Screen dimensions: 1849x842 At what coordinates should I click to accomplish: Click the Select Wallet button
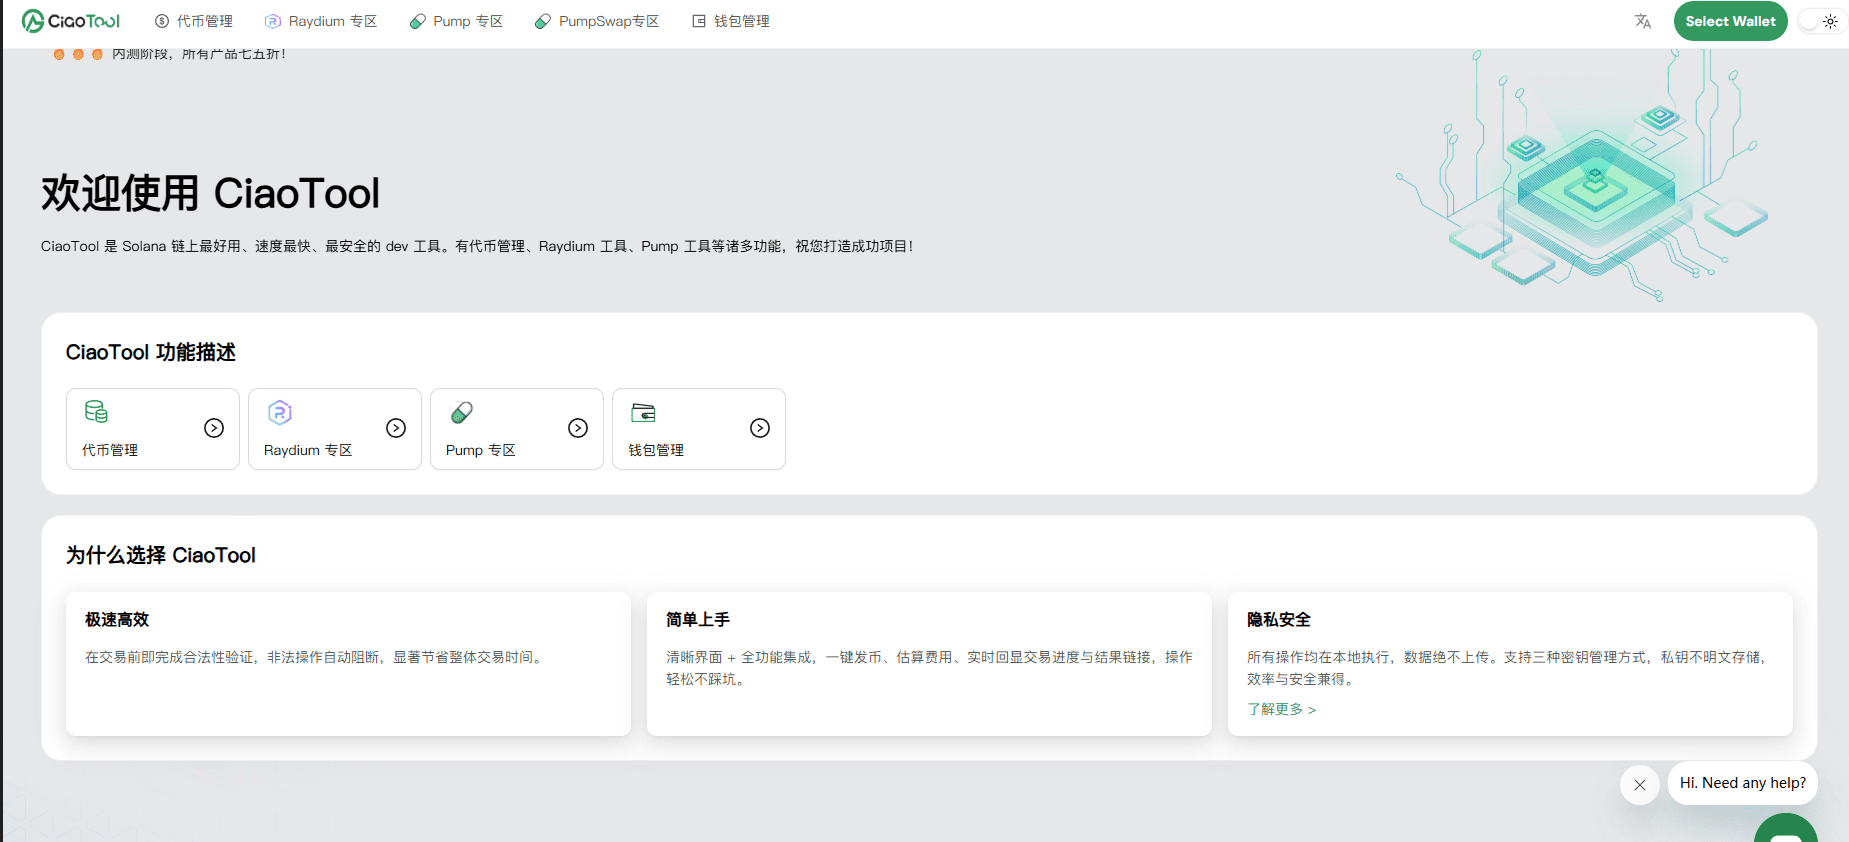1730,21
